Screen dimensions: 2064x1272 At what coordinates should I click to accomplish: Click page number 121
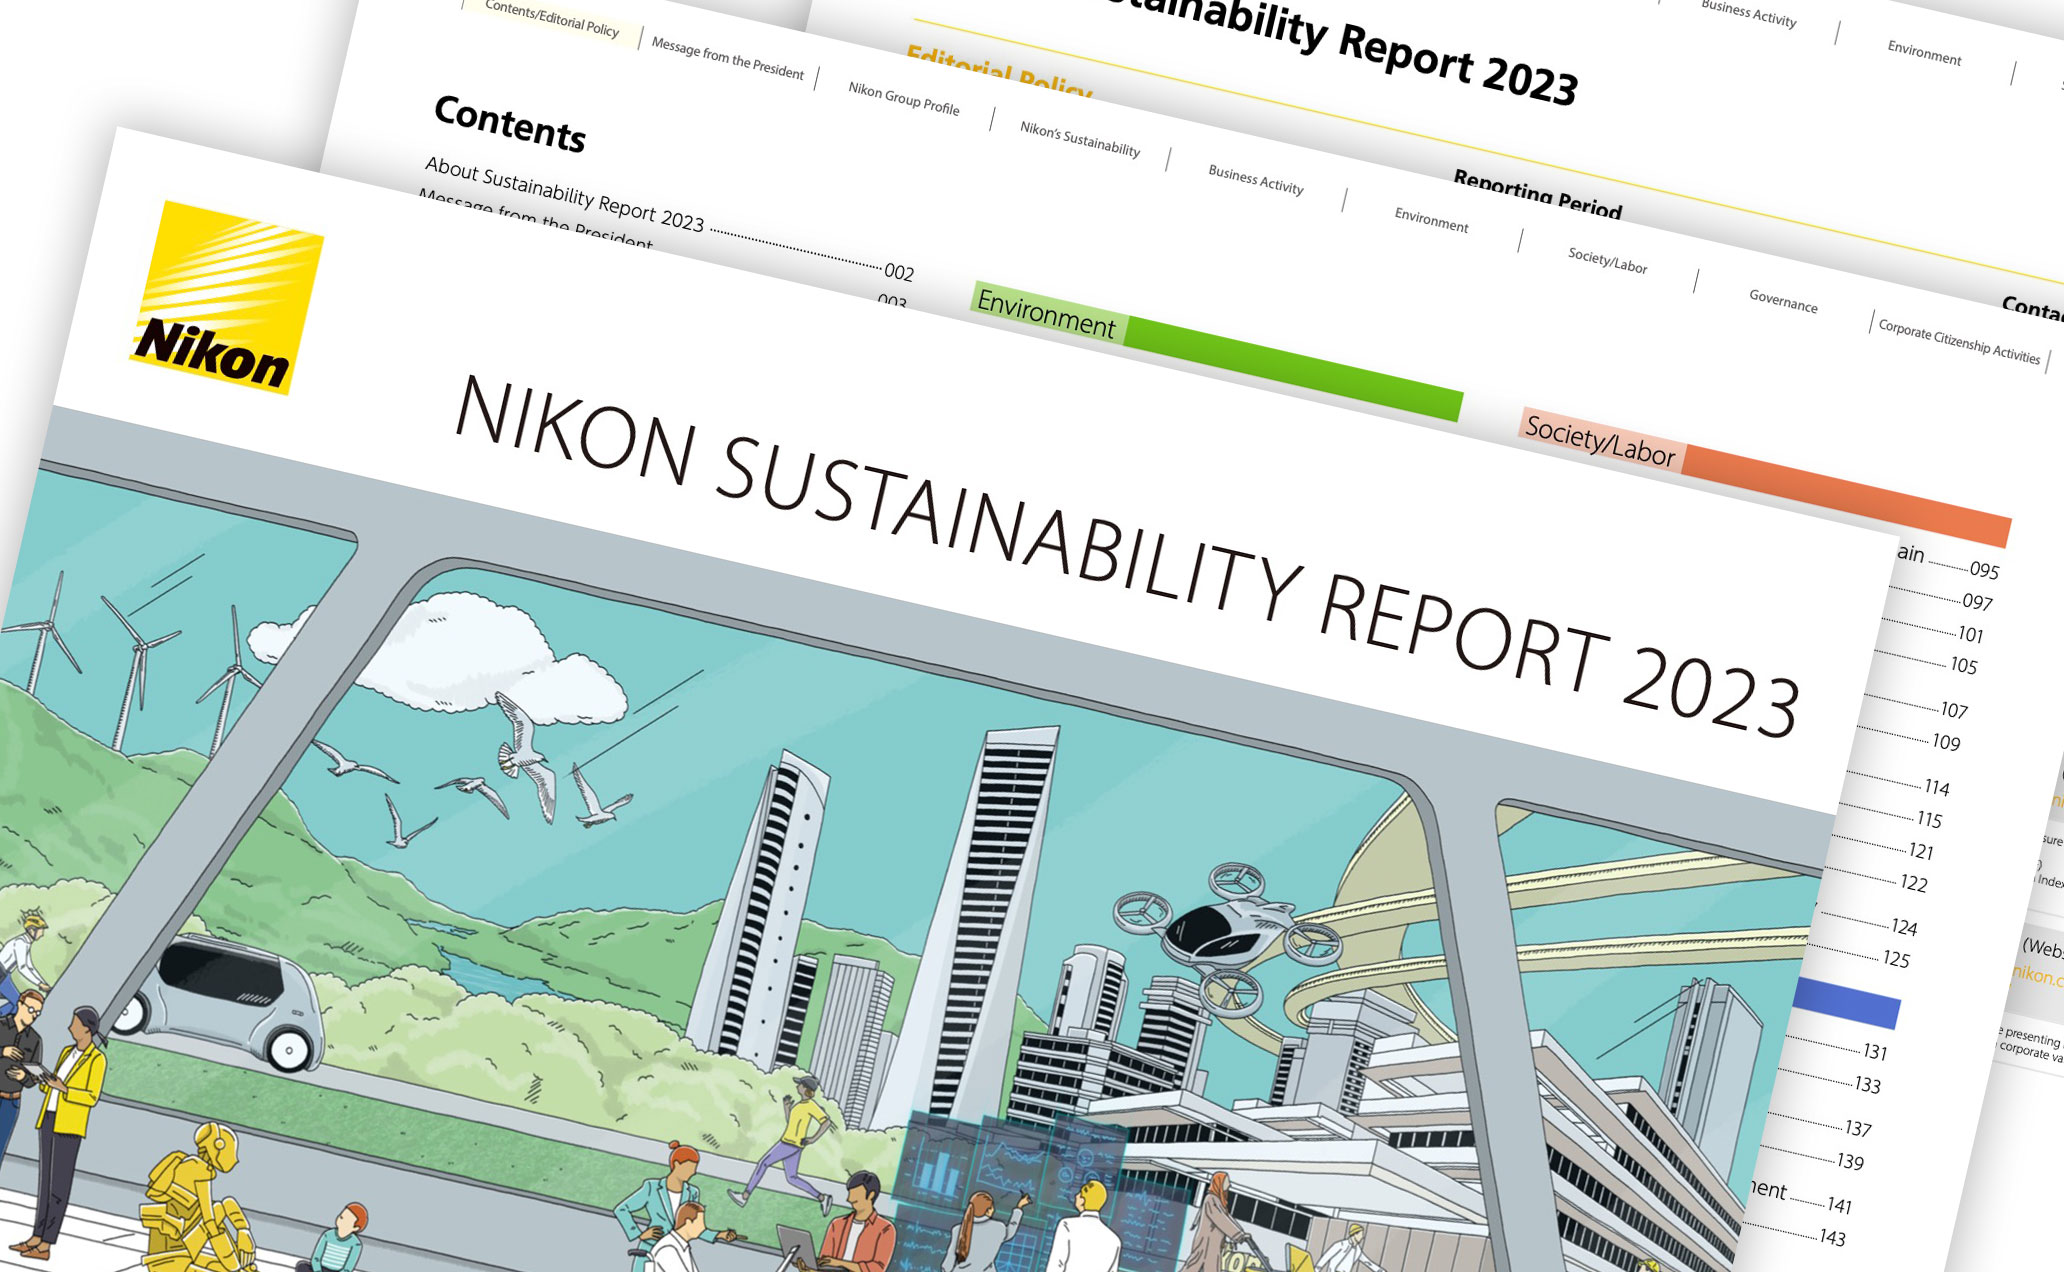1921,851
